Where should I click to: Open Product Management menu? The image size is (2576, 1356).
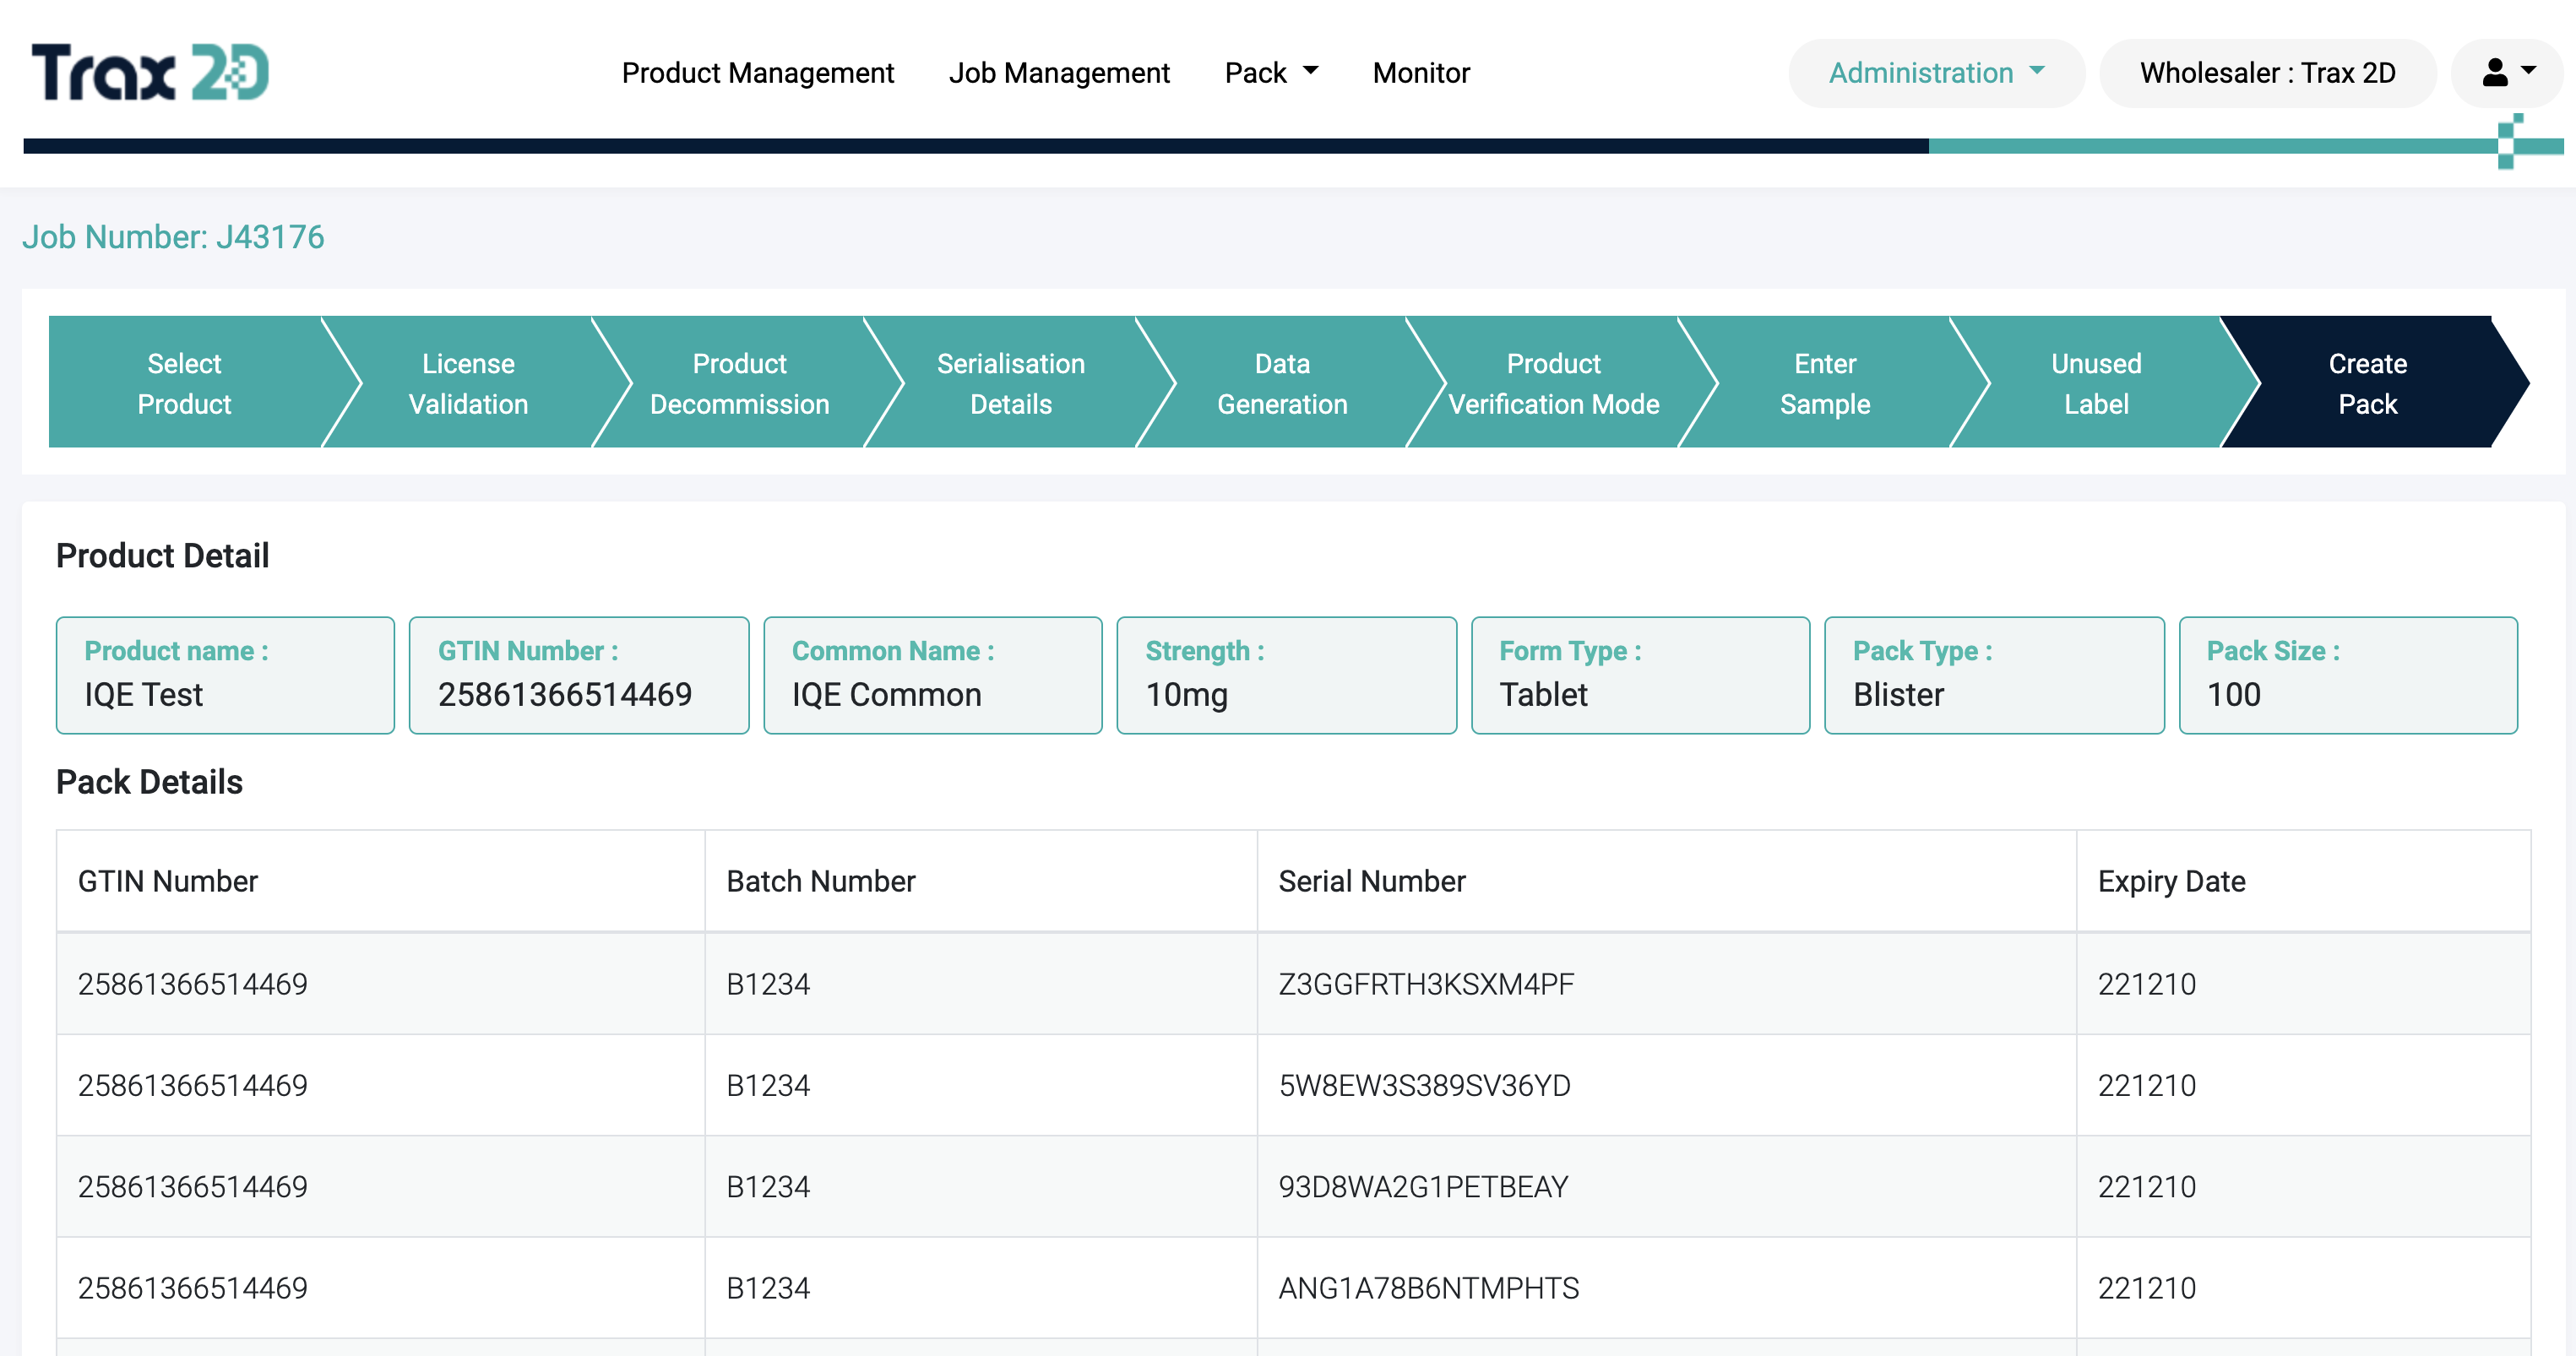point(757,73)
